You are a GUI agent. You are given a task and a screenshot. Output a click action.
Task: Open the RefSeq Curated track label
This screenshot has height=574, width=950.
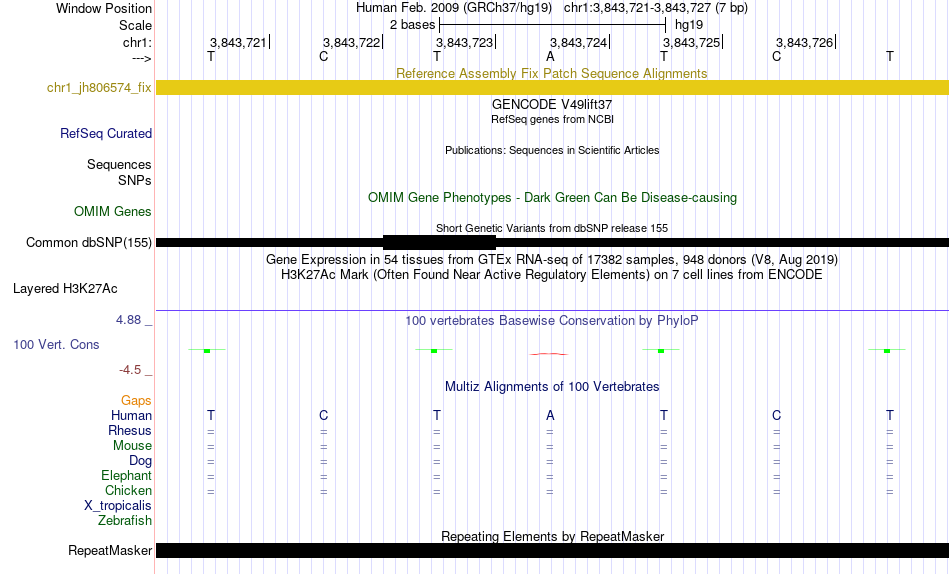click(x=106, y=133)
